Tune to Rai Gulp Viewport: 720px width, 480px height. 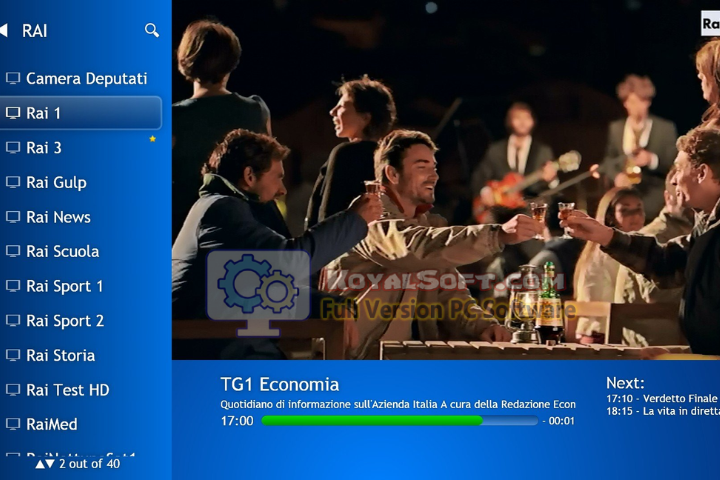[x=81, y=182]
